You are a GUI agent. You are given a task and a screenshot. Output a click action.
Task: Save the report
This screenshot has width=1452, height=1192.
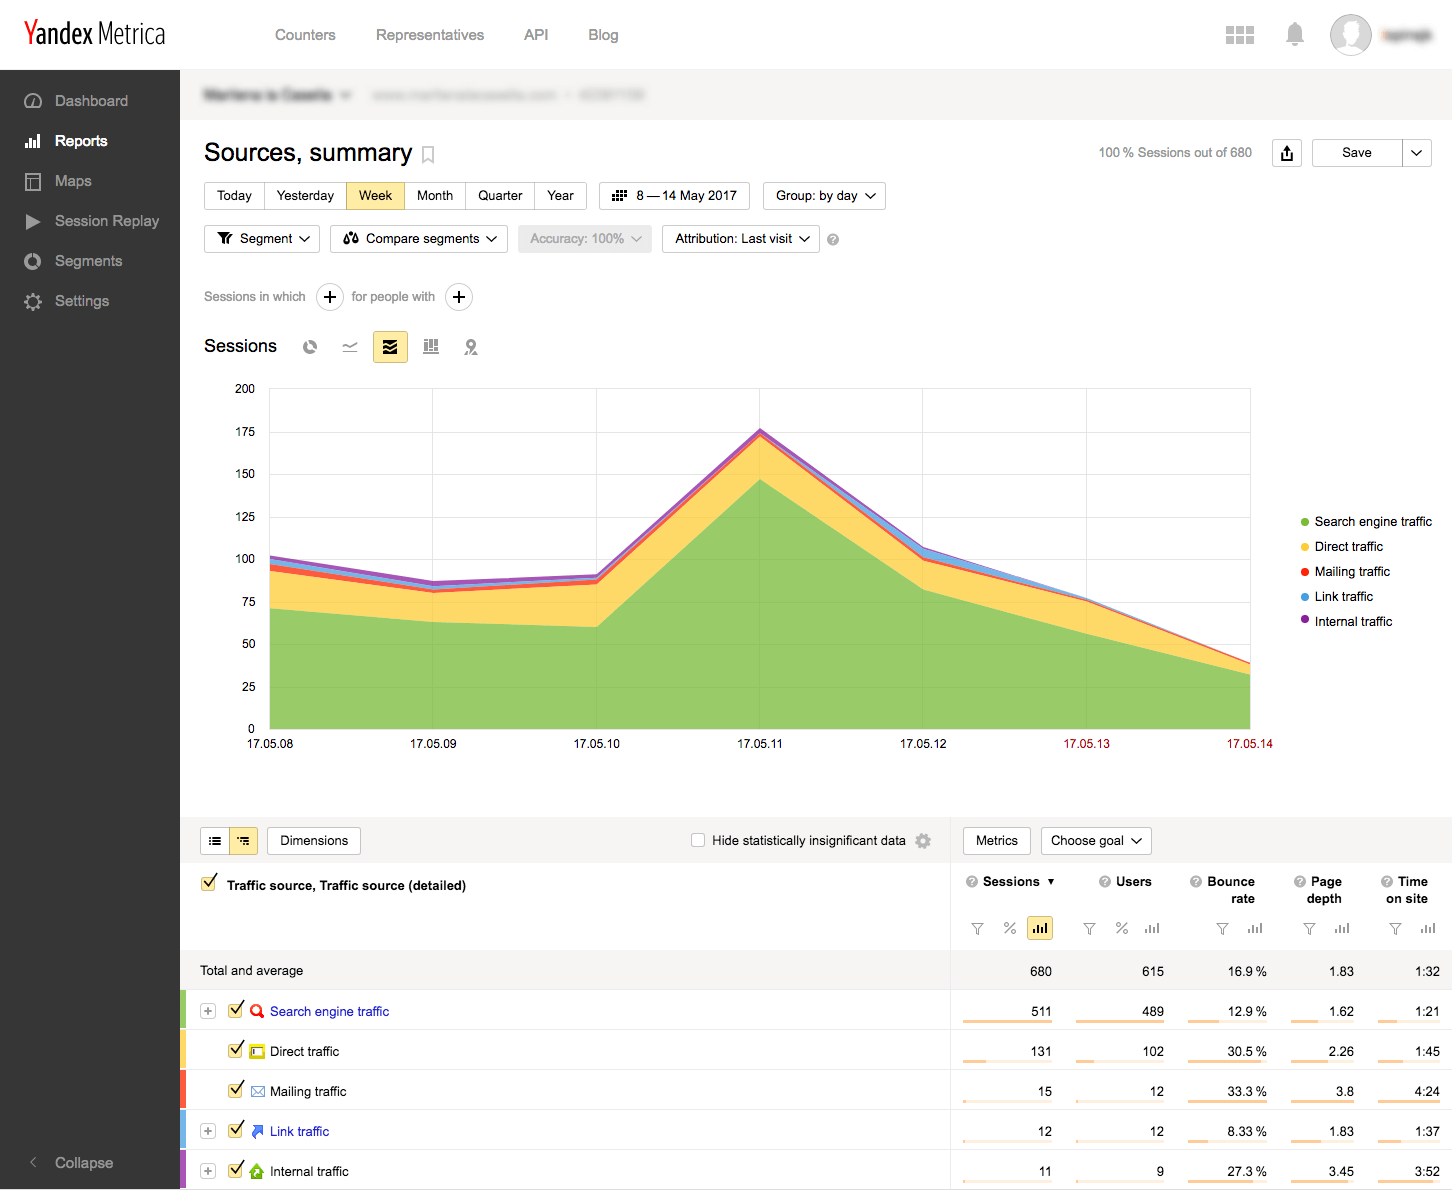[1357, 153]
